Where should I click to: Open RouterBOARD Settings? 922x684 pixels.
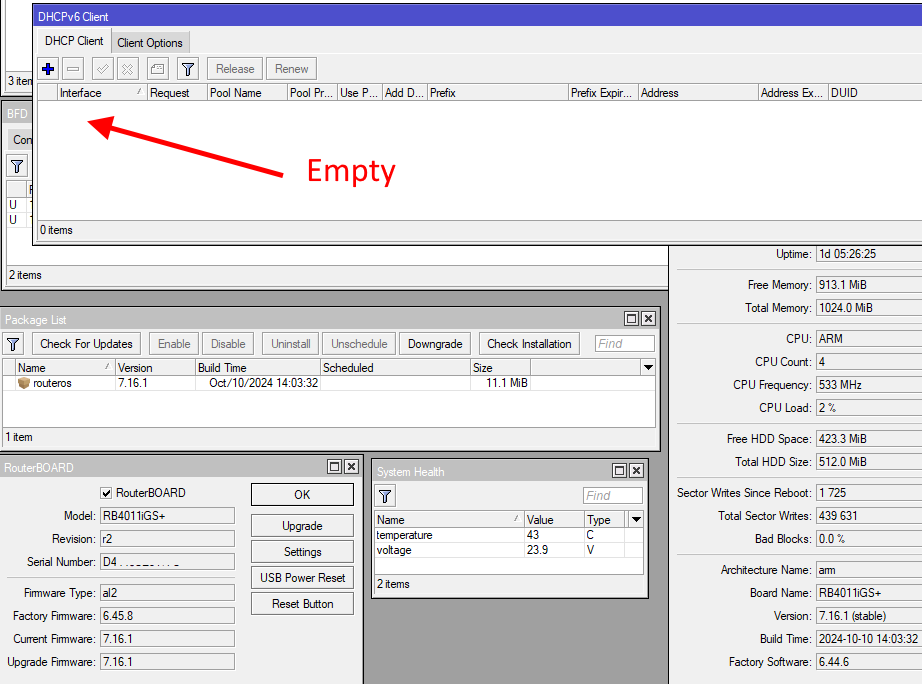(302, 552)
